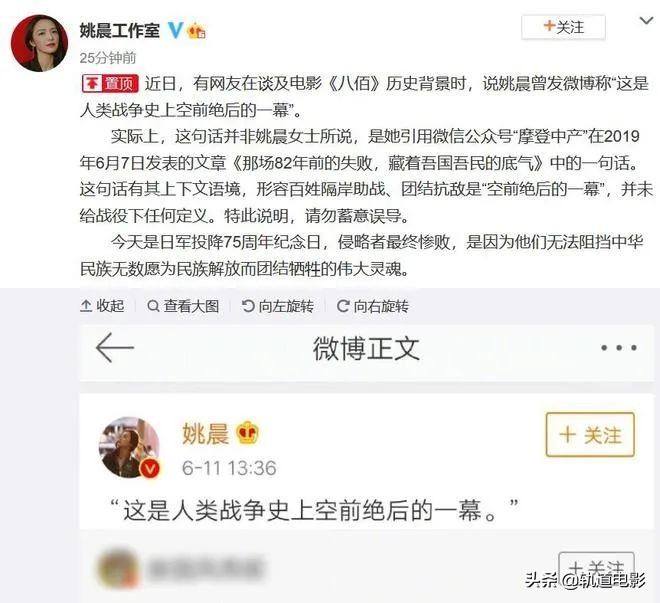This screenshot has height=603, width=660.
Task: Click the blue verified V badge
Action: (x=176, y=30)
